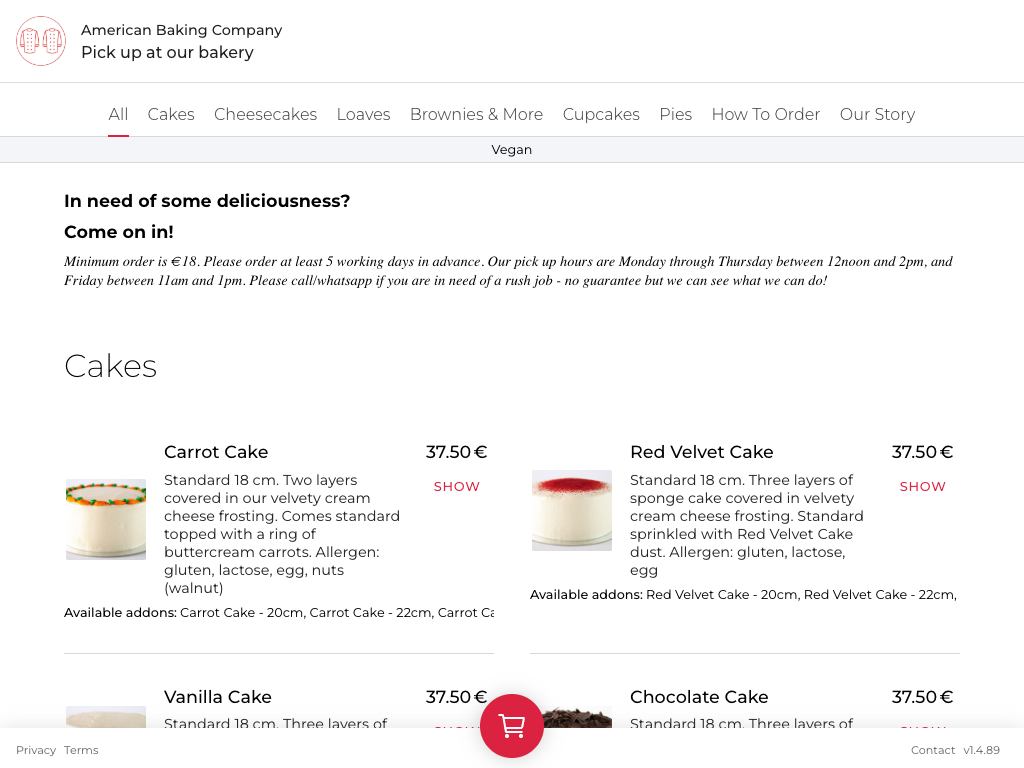Open the Terms link in footer
Viewport: 1024px width, 768px height.
[81, 750]
